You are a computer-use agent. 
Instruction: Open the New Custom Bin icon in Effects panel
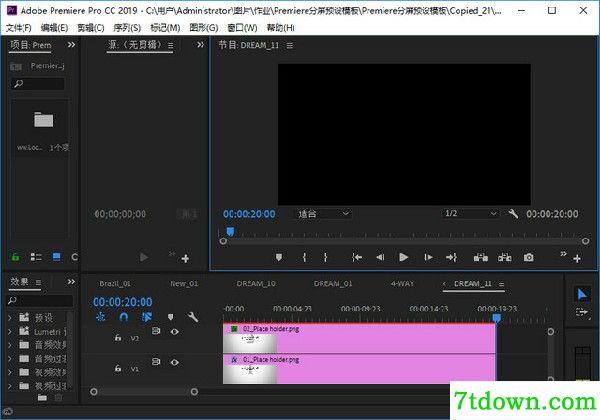click(42, 398)
